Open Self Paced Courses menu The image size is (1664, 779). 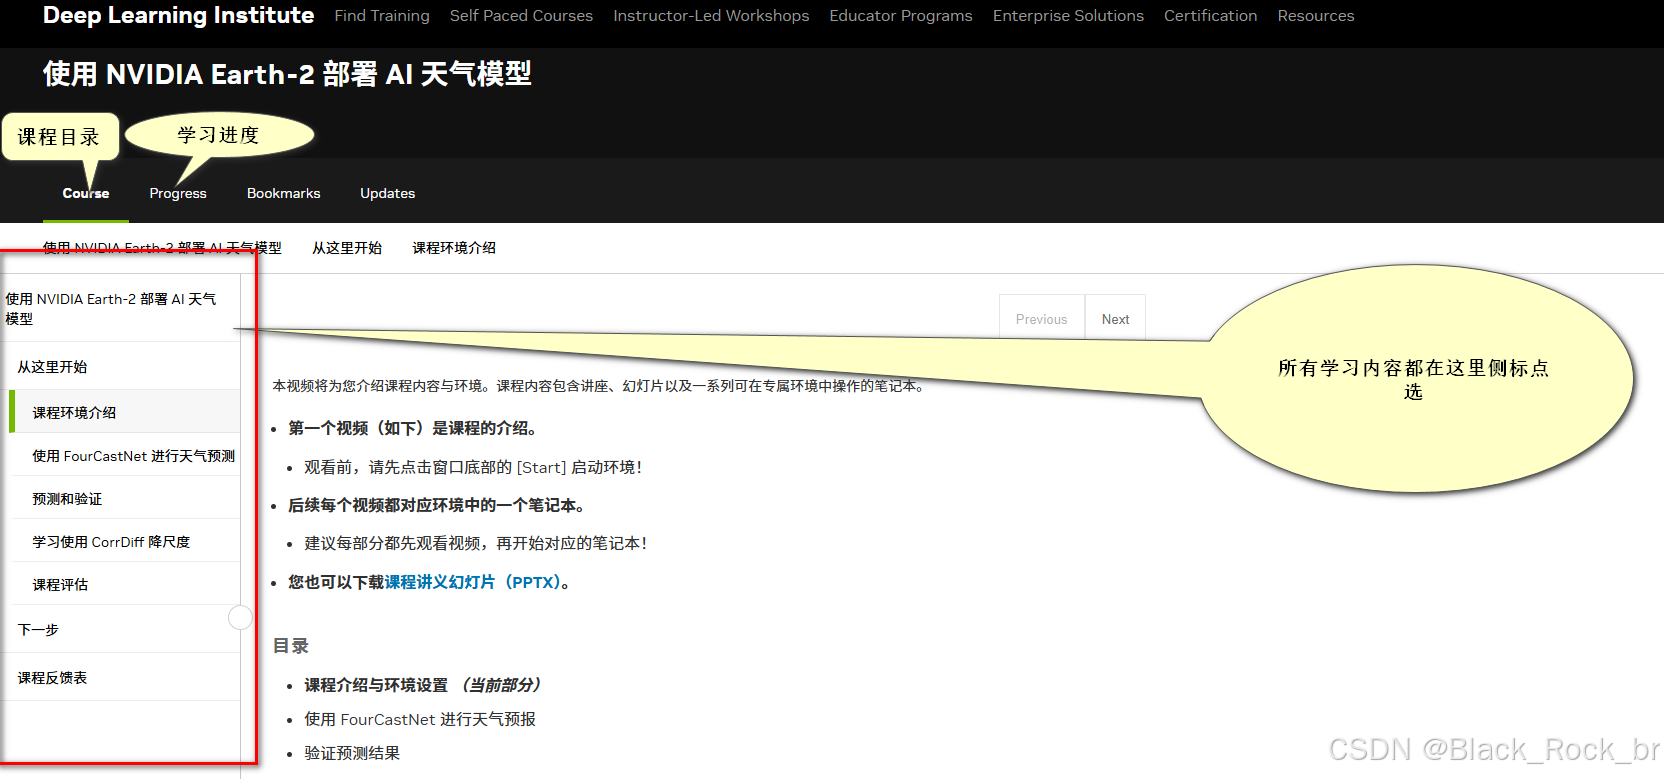click(521, 16)
